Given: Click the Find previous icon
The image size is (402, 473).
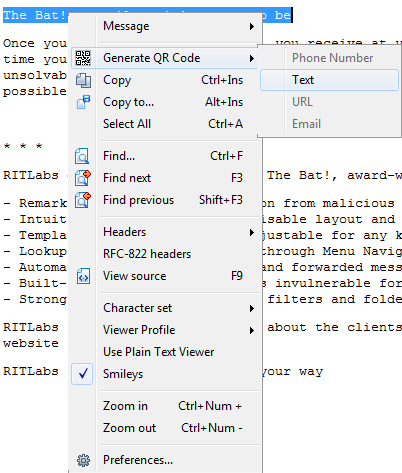Looking at the screenshot, I should [x=83, y=200].
